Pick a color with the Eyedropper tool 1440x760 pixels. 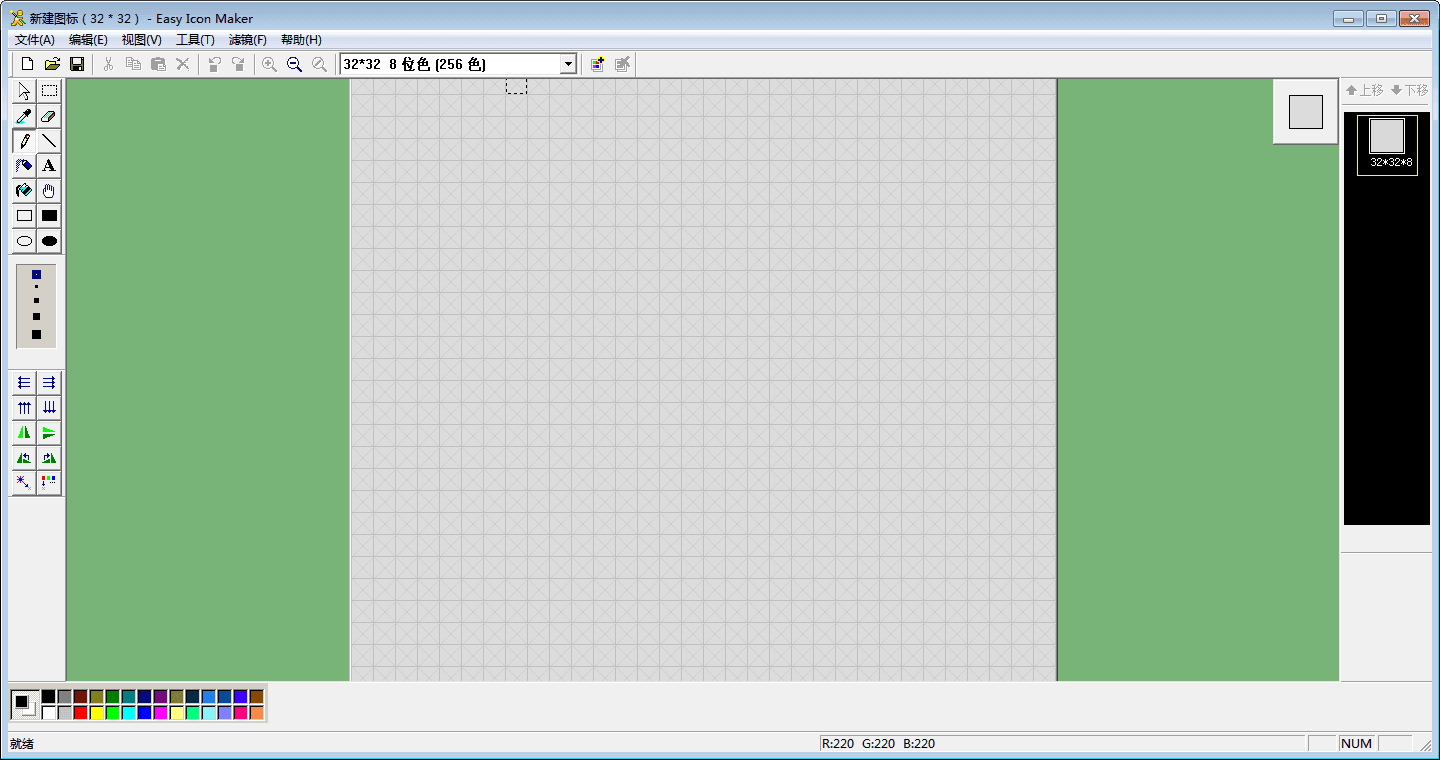tap(24, 116)
